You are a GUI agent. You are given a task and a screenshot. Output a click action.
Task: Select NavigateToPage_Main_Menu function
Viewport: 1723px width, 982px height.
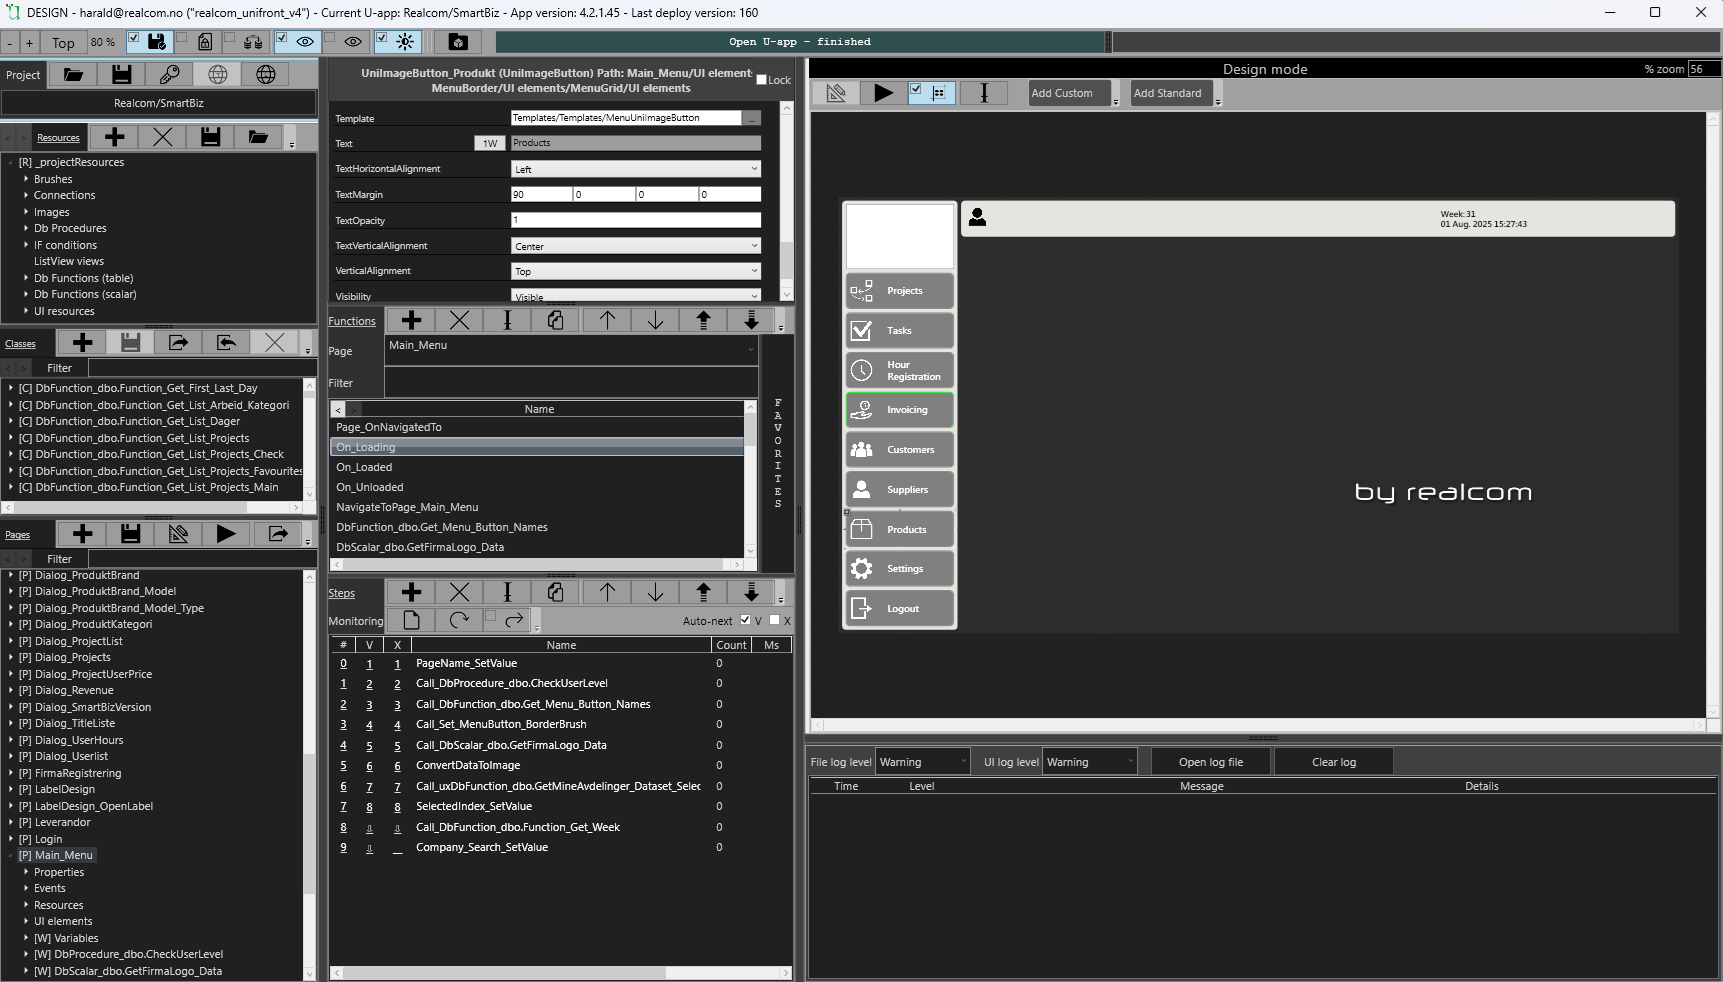tap(407, 507)
